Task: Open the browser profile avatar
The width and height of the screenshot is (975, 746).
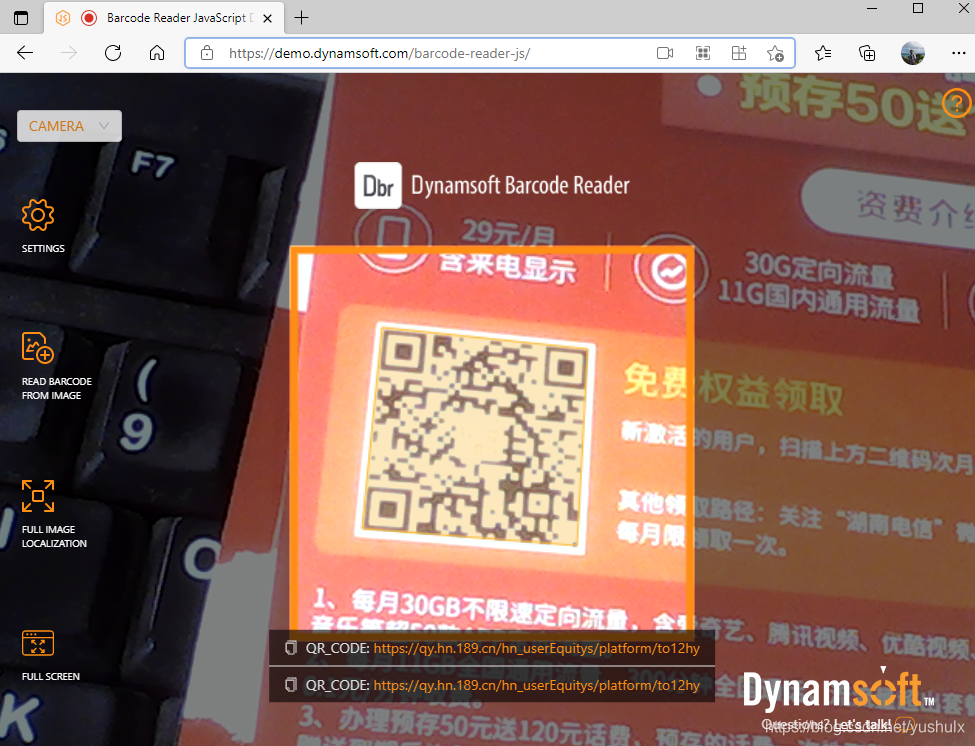Action: coord(913,53)
